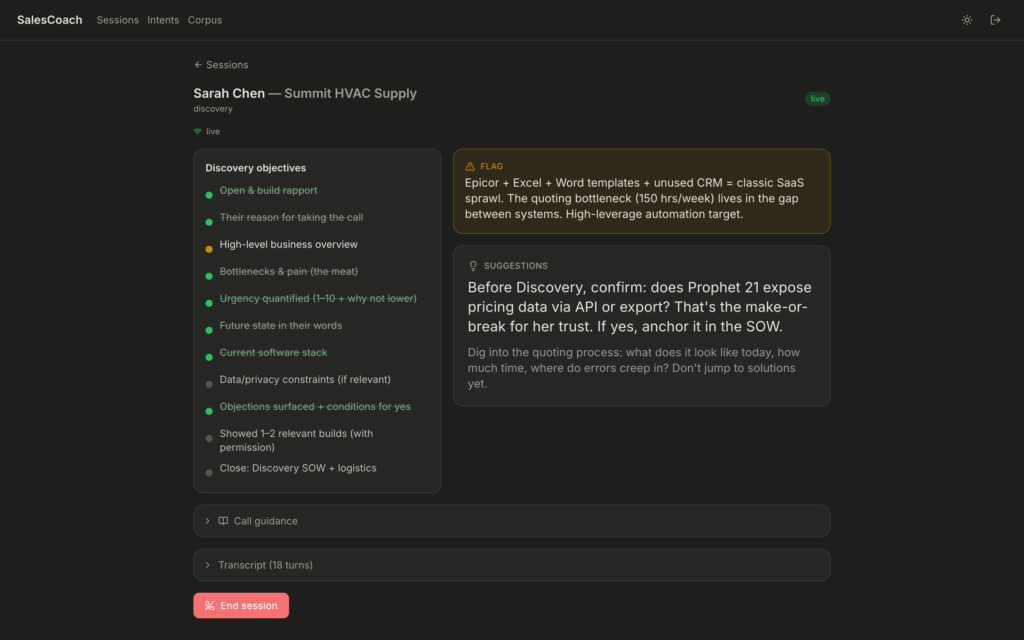Click the Discovery objectives heading
Viewport: 1024px width, 640px height.
255,168
